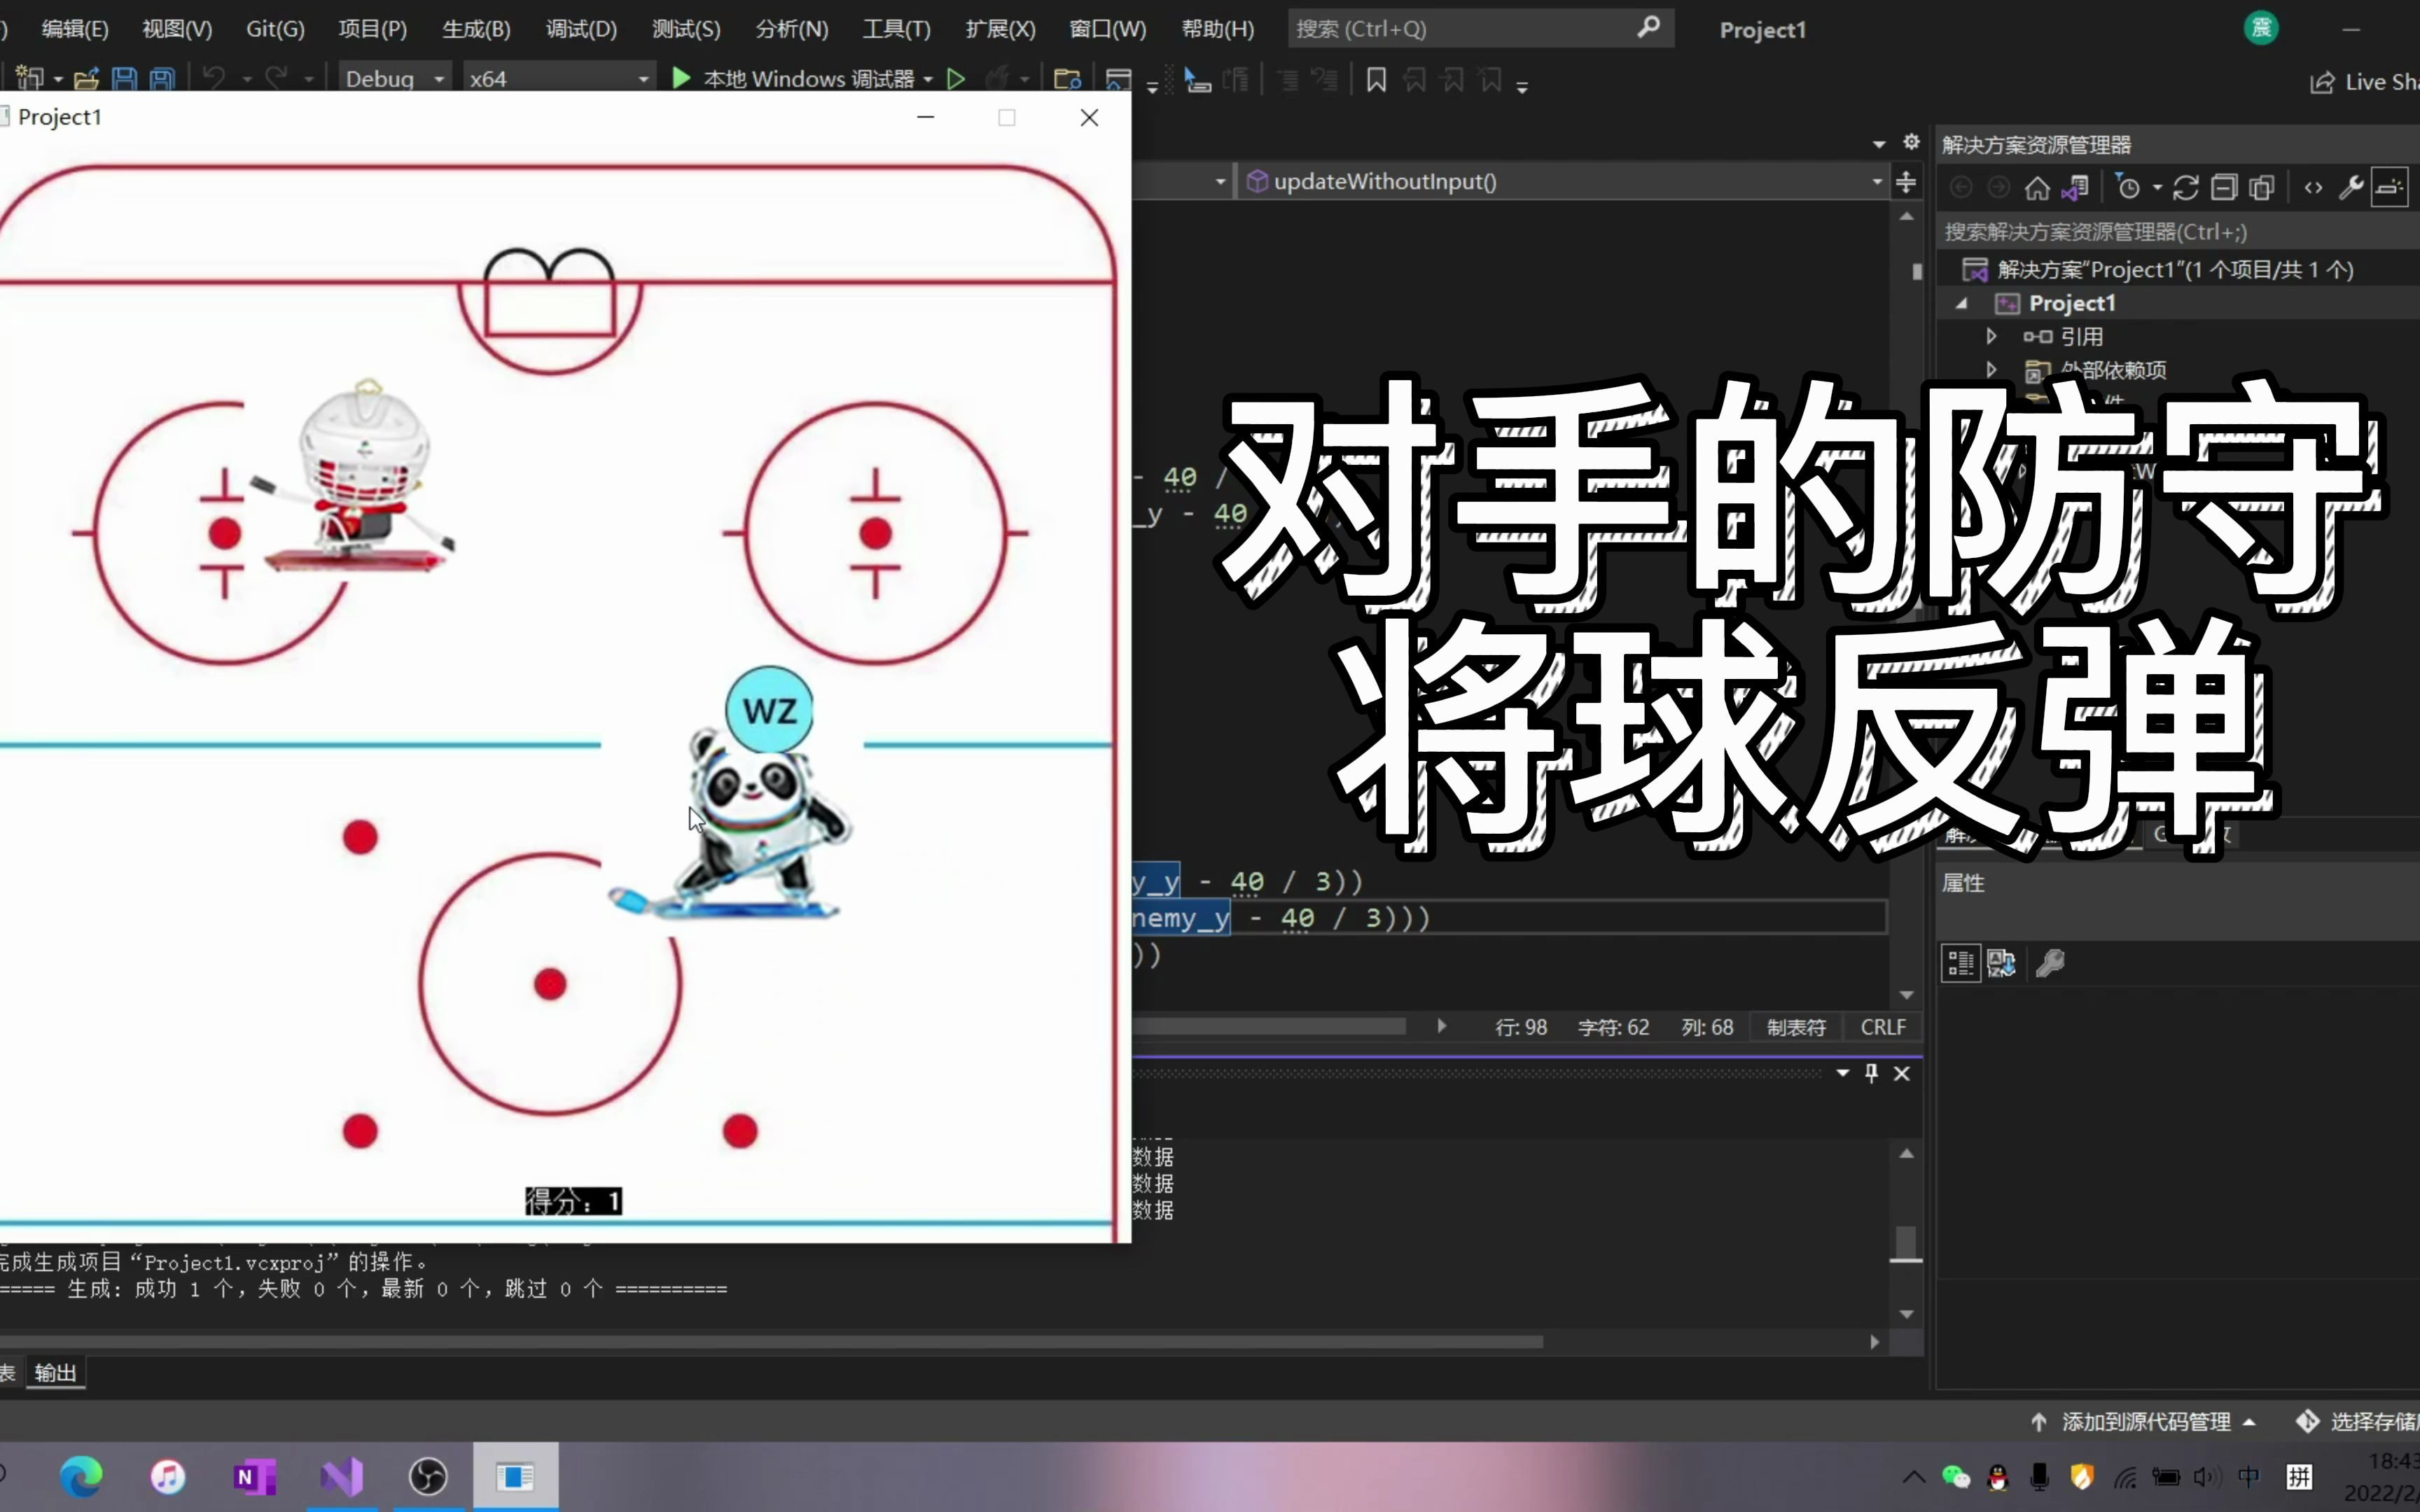This screenshot has width=2420, height=1512.
Task: Click the bottom output horizontal scrollbar
Action: pos(771,1342)
